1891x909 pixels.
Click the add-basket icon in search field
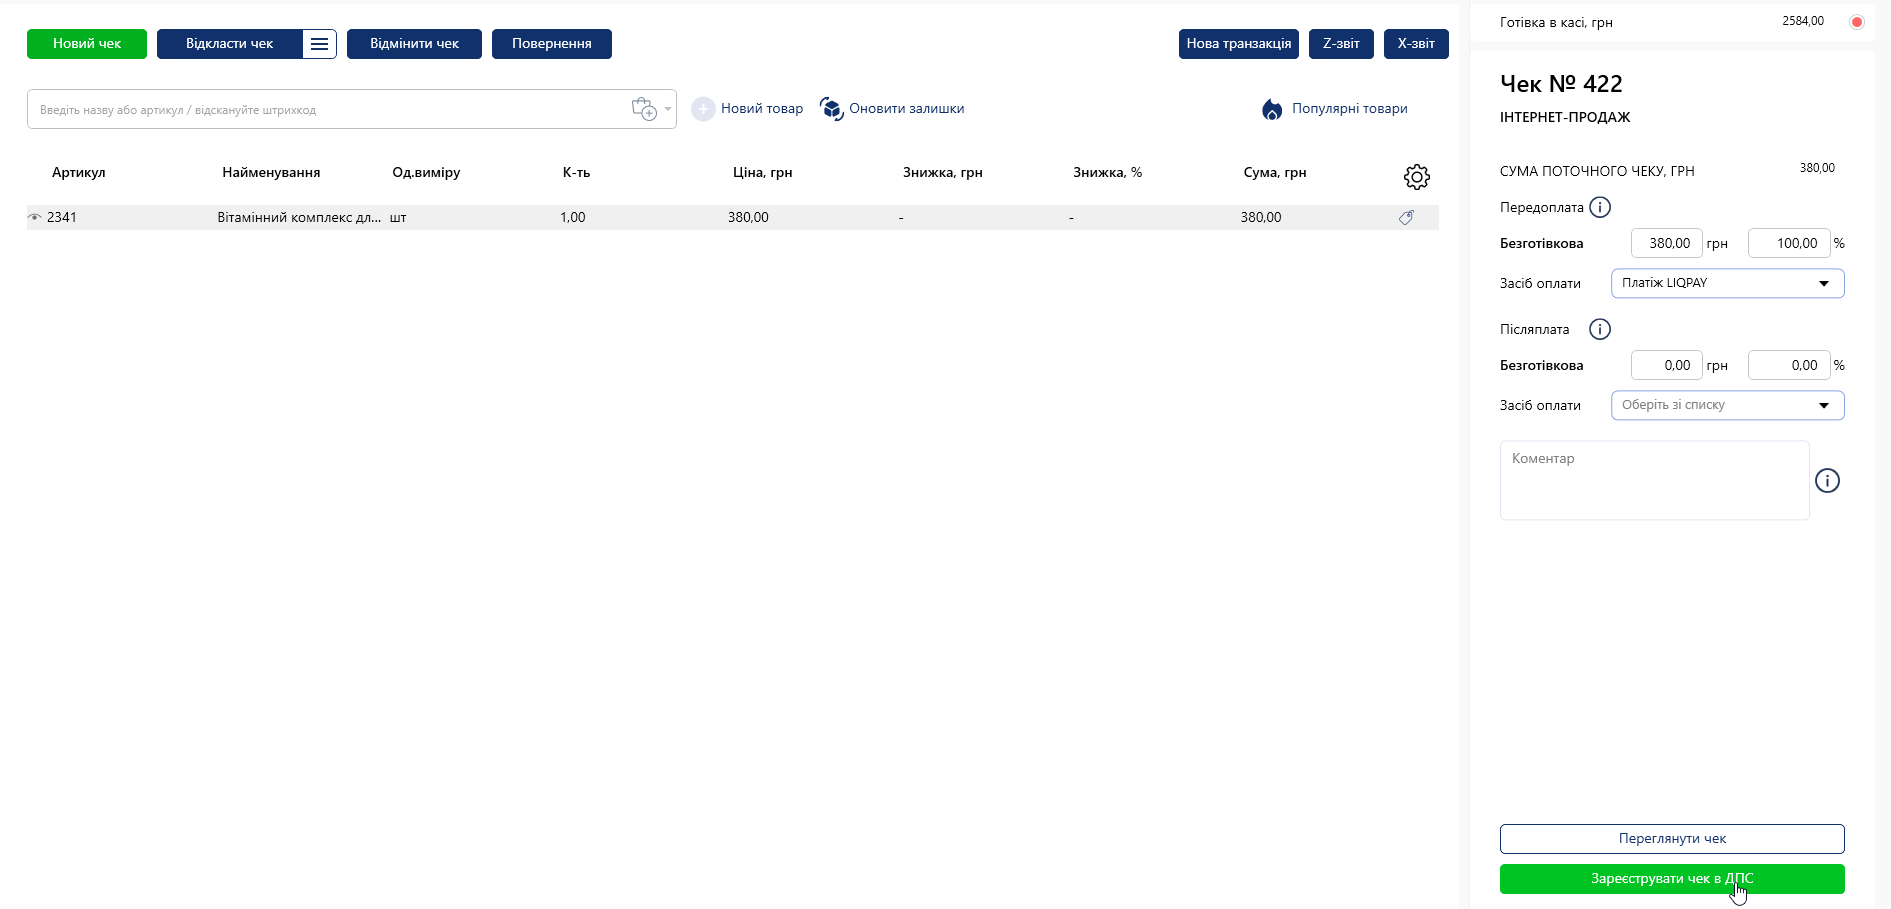tap(644, 109)
